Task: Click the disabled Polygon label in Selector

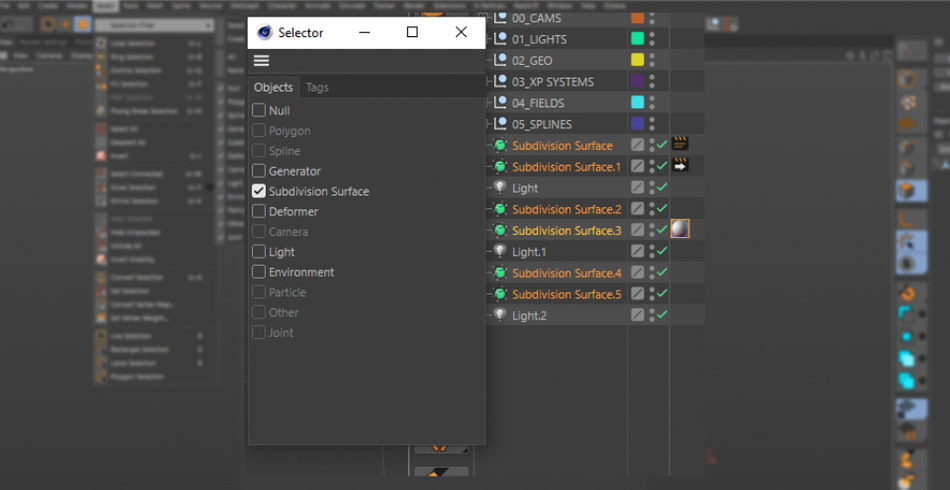Action: (x=290, y=131)
